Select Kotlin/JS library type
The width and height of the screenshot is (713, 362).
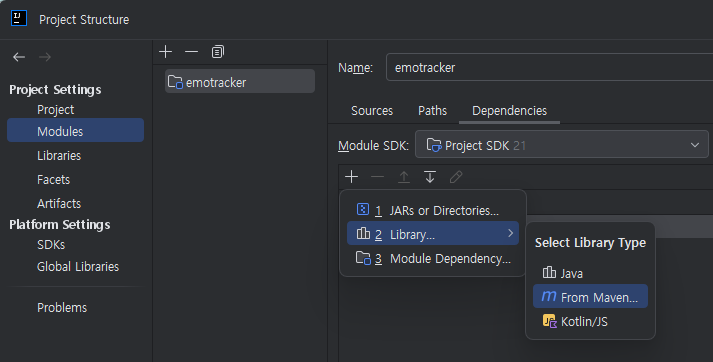590,321
